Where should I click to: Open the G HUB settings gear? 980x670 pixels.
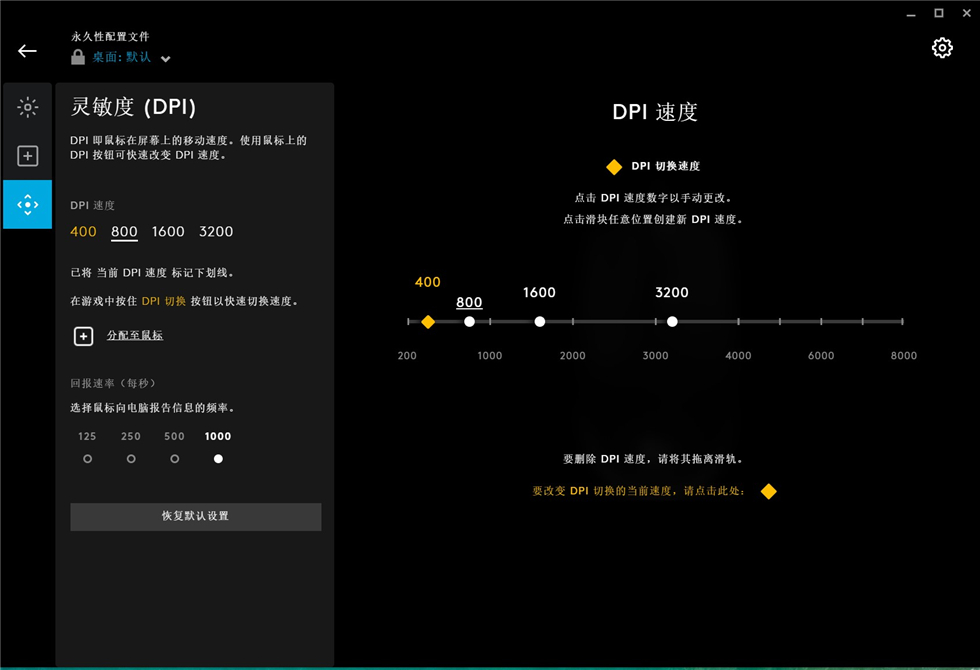(x=941, y=47)
